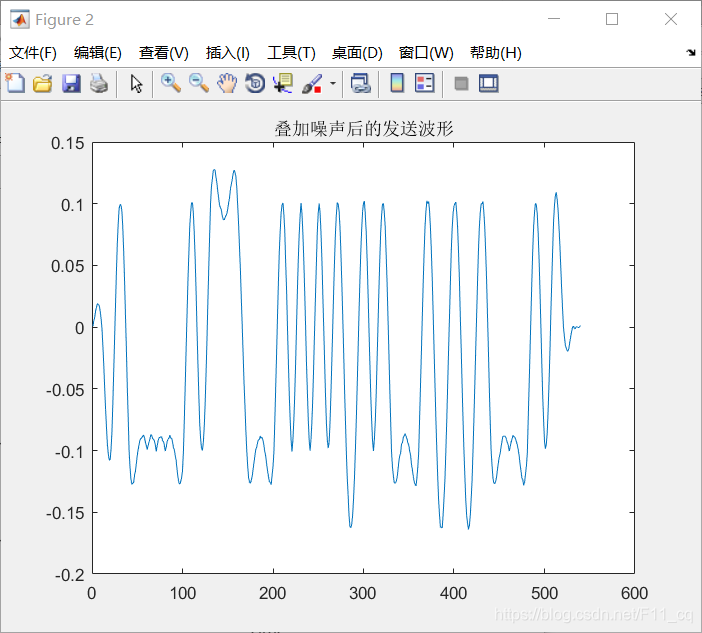Click the y-axis label 0.05
Image resolution: width=702 pixels, height=633 pixels.
tap(67, 266)
